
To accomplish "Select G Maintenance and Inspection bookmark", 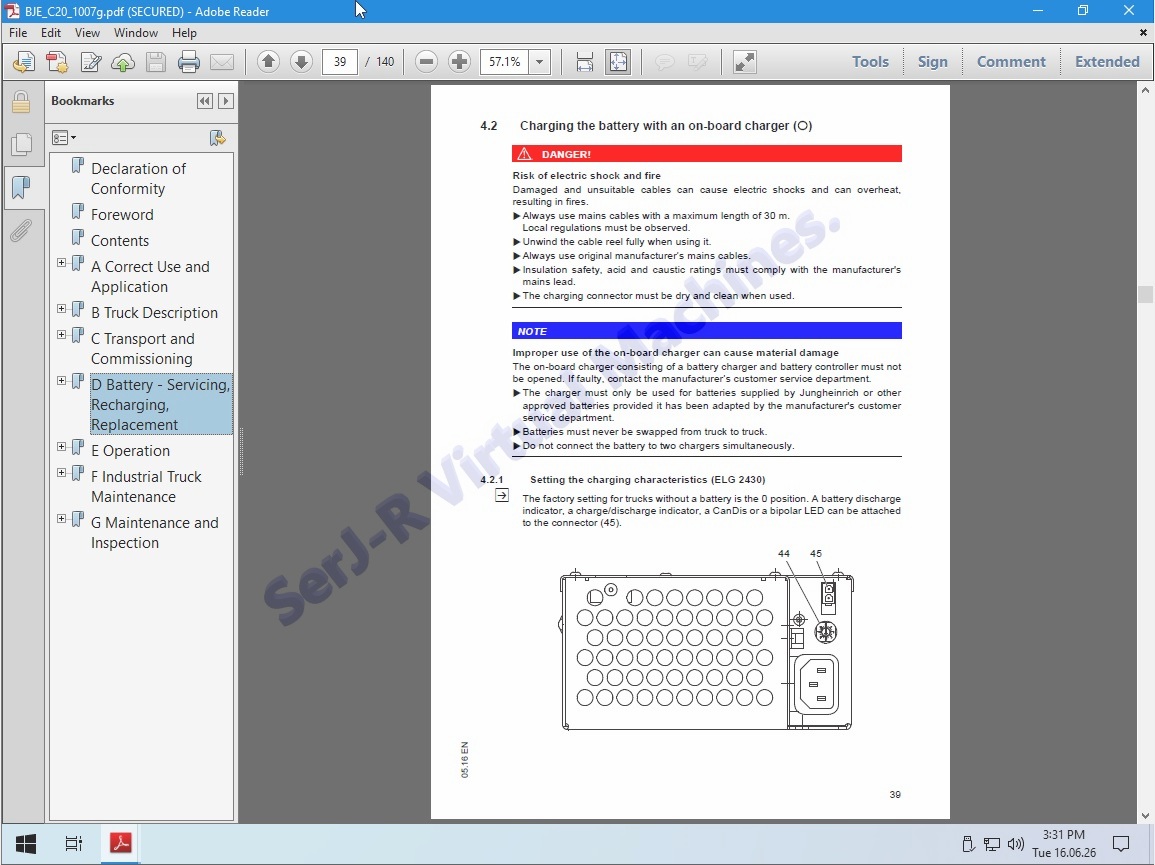I will tap(155, 532).
